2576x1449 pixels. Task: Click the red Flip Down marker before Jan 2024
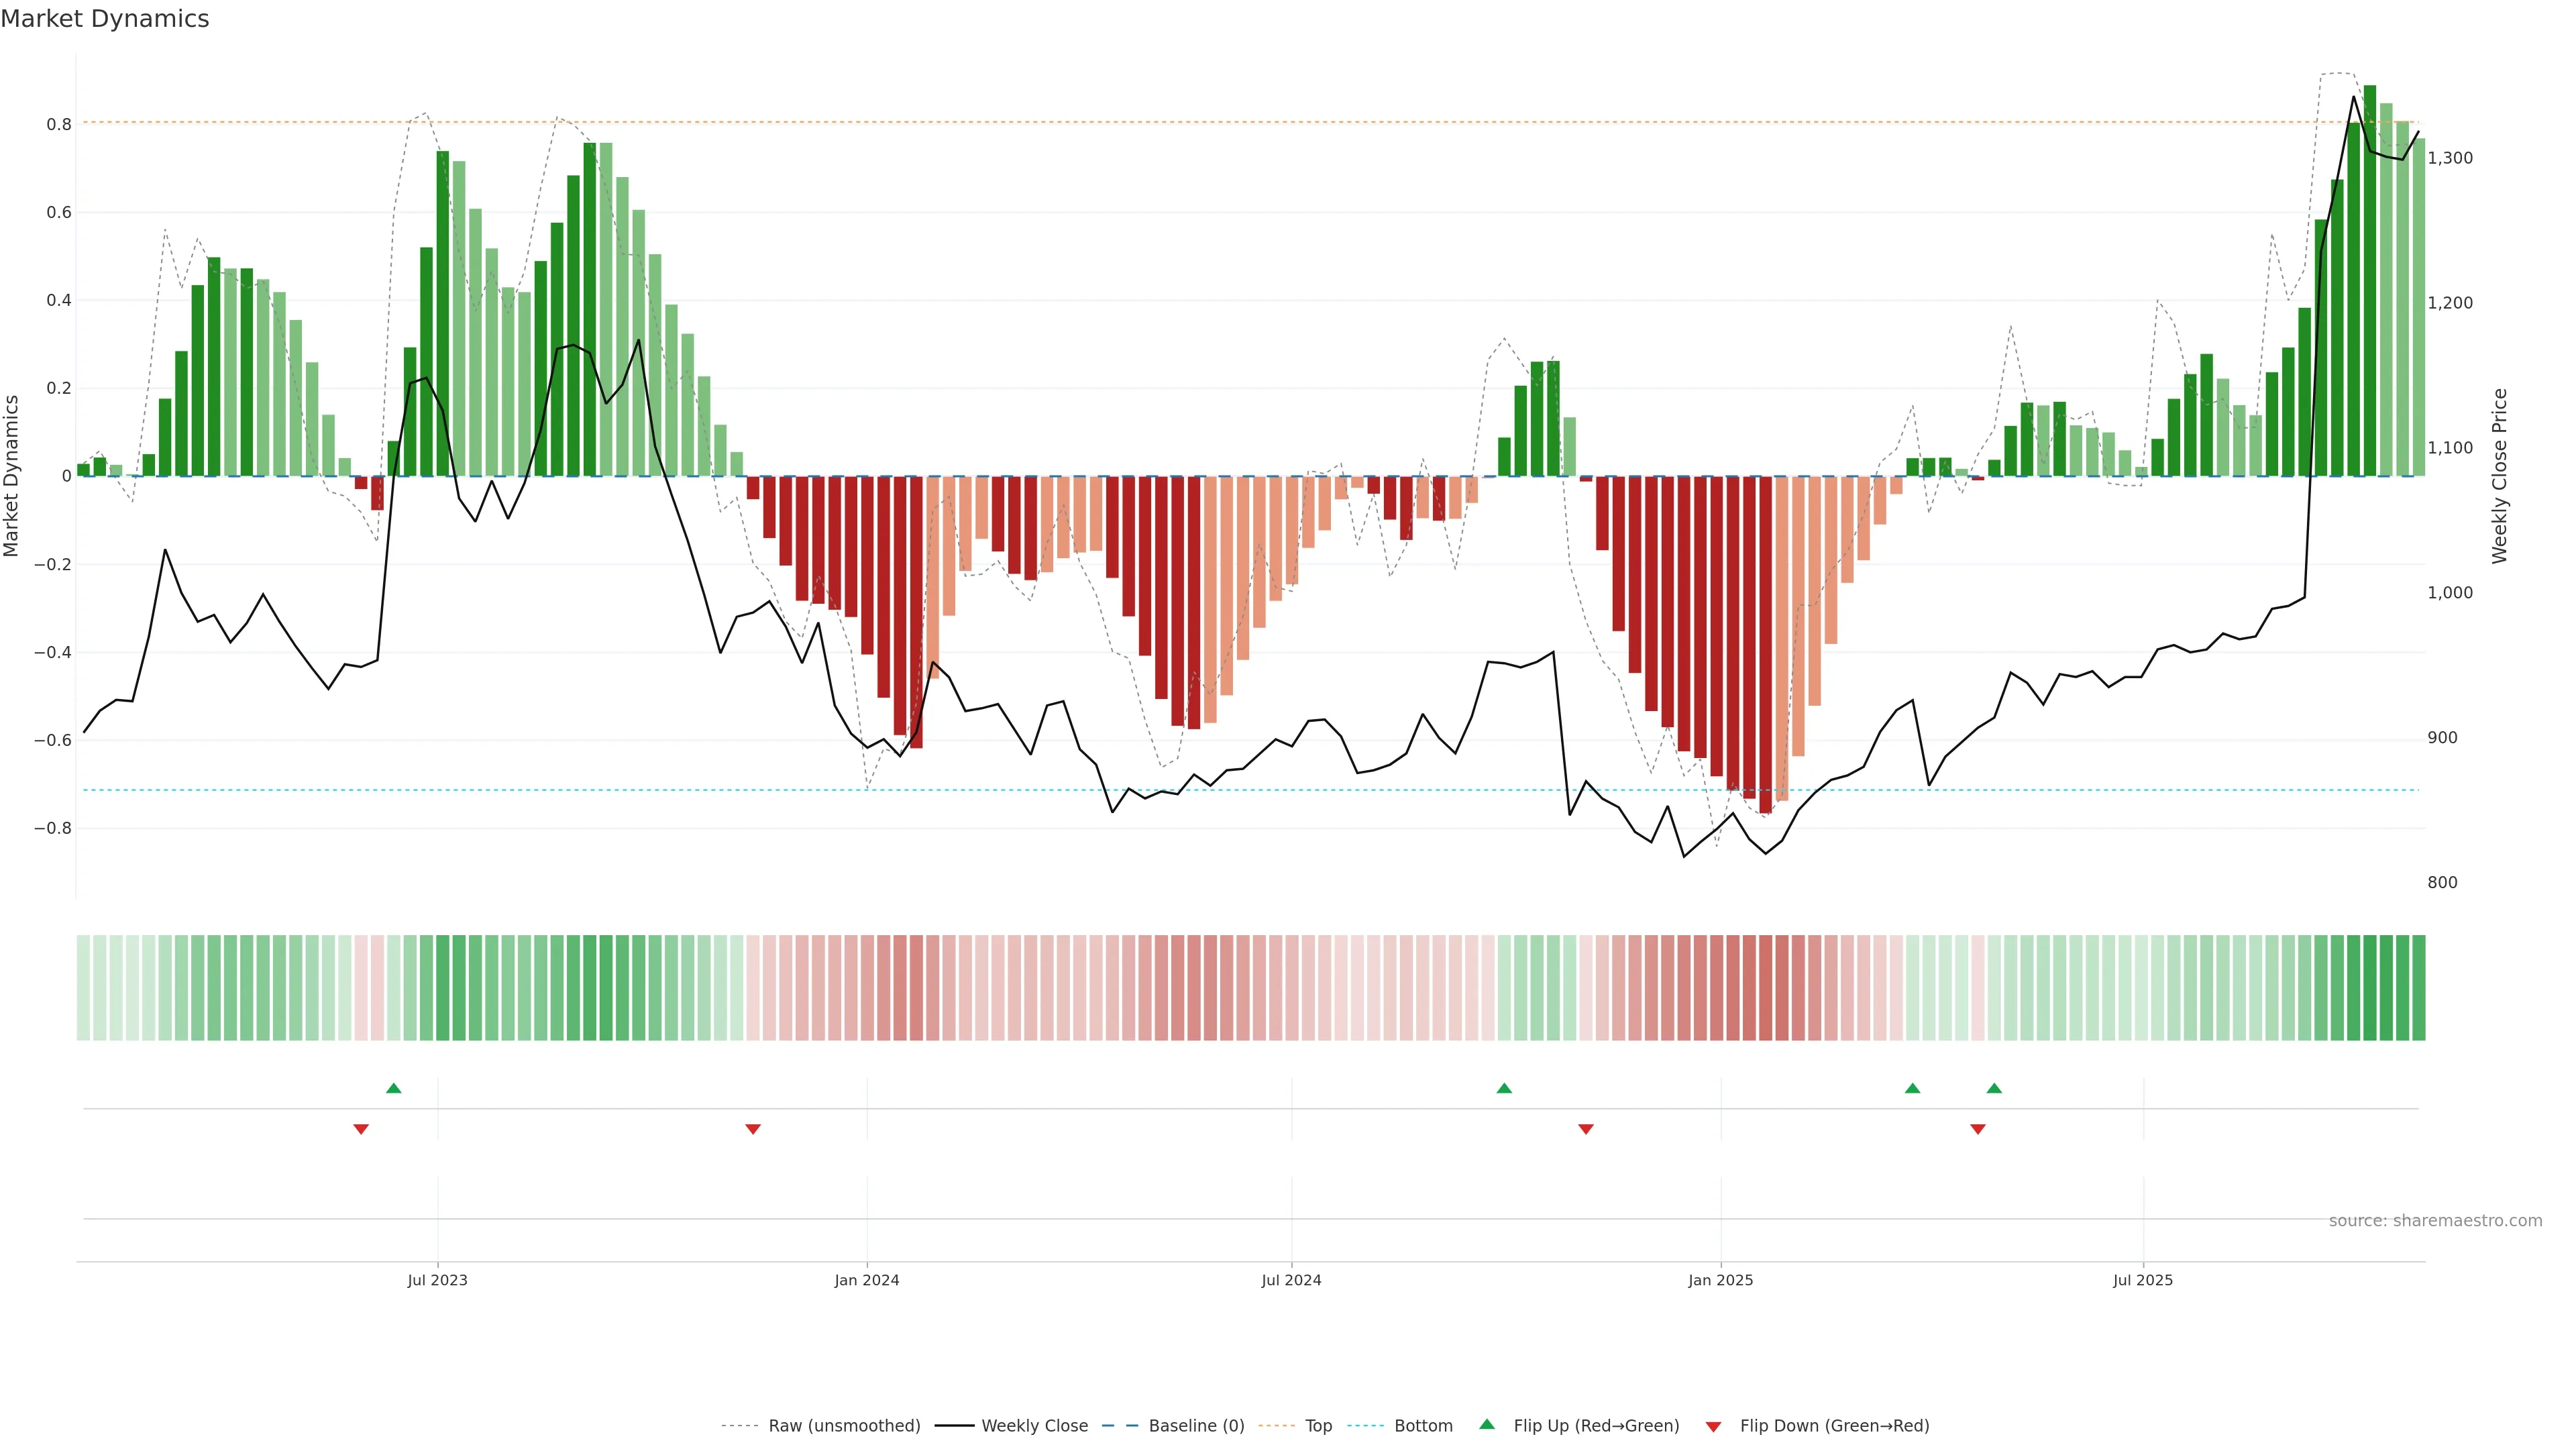[753, 1129]
